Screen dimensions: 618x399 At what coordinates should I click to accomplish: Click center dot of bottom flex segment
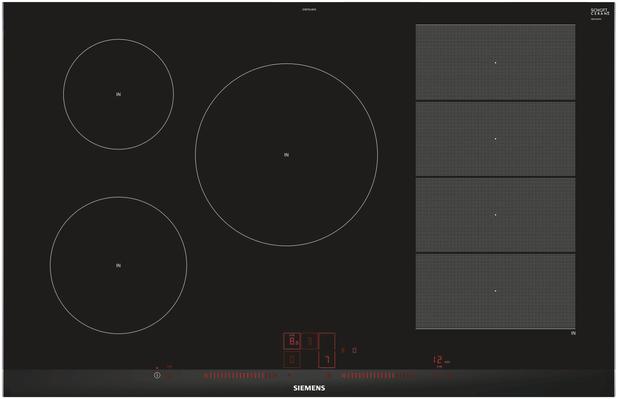point(495,291)
